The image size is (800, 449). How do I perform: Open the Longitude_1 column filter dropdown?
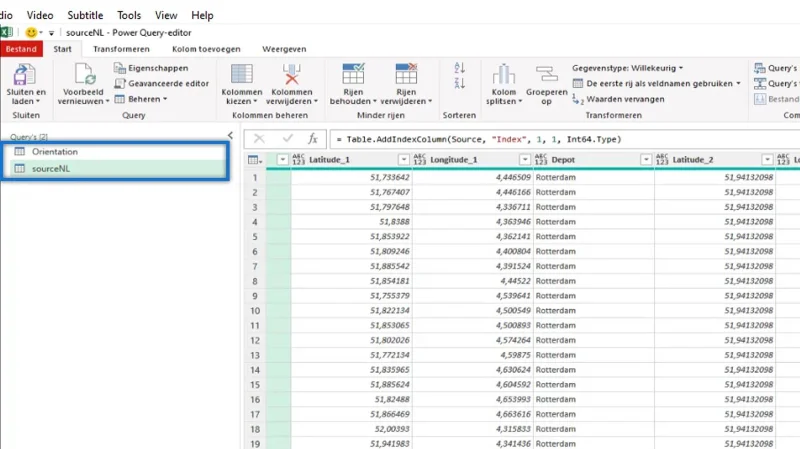coord(524,160)
